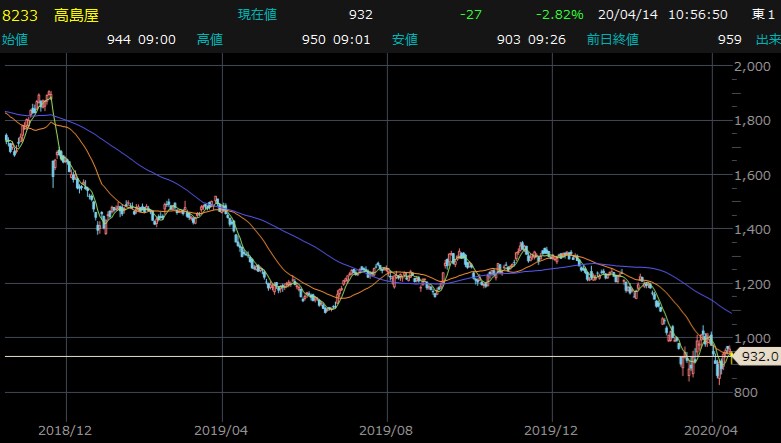Click the 1,400 price axis label
Image resolution: width=781 pixels, height=443 pixels.
(x=752, y=230)
